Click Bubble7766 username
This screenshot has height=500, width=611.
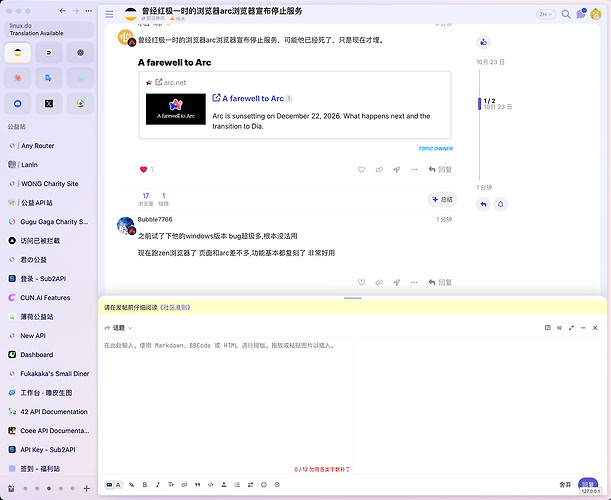[155, 219]
